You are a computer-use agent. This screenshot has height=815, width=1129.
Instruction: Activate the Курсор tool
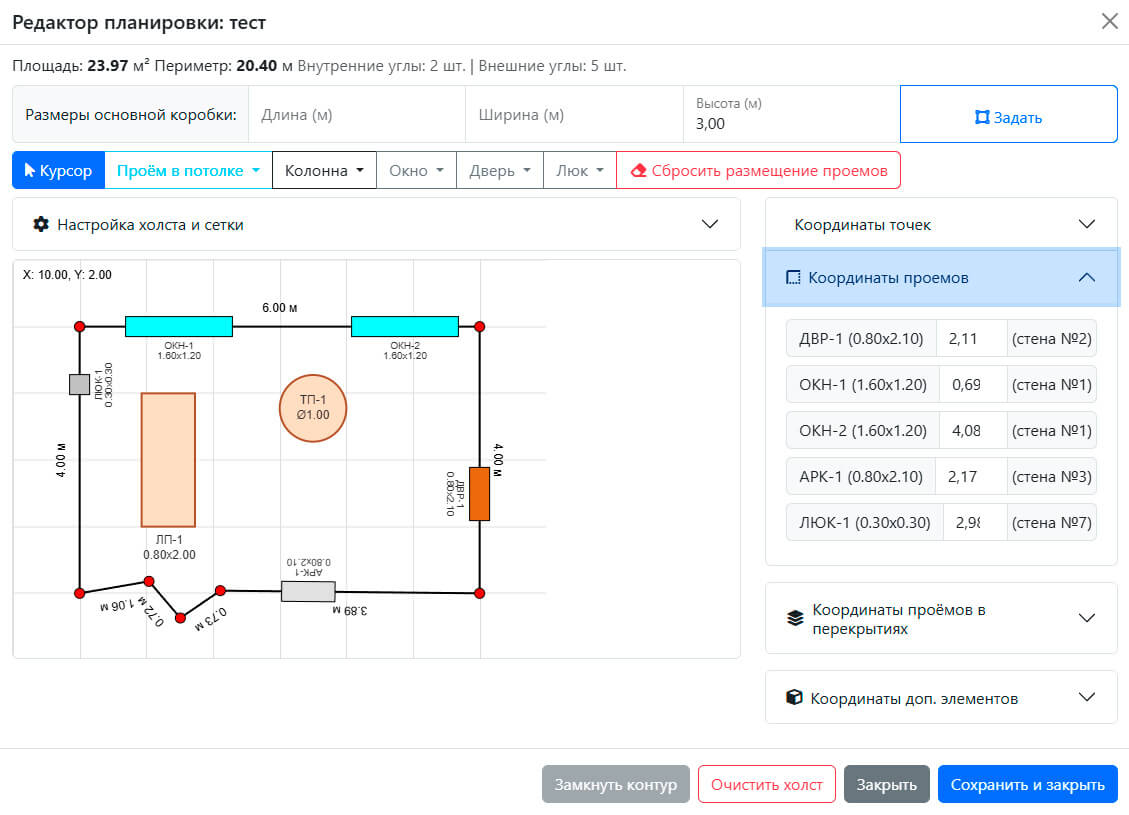[x=58, y=171]
